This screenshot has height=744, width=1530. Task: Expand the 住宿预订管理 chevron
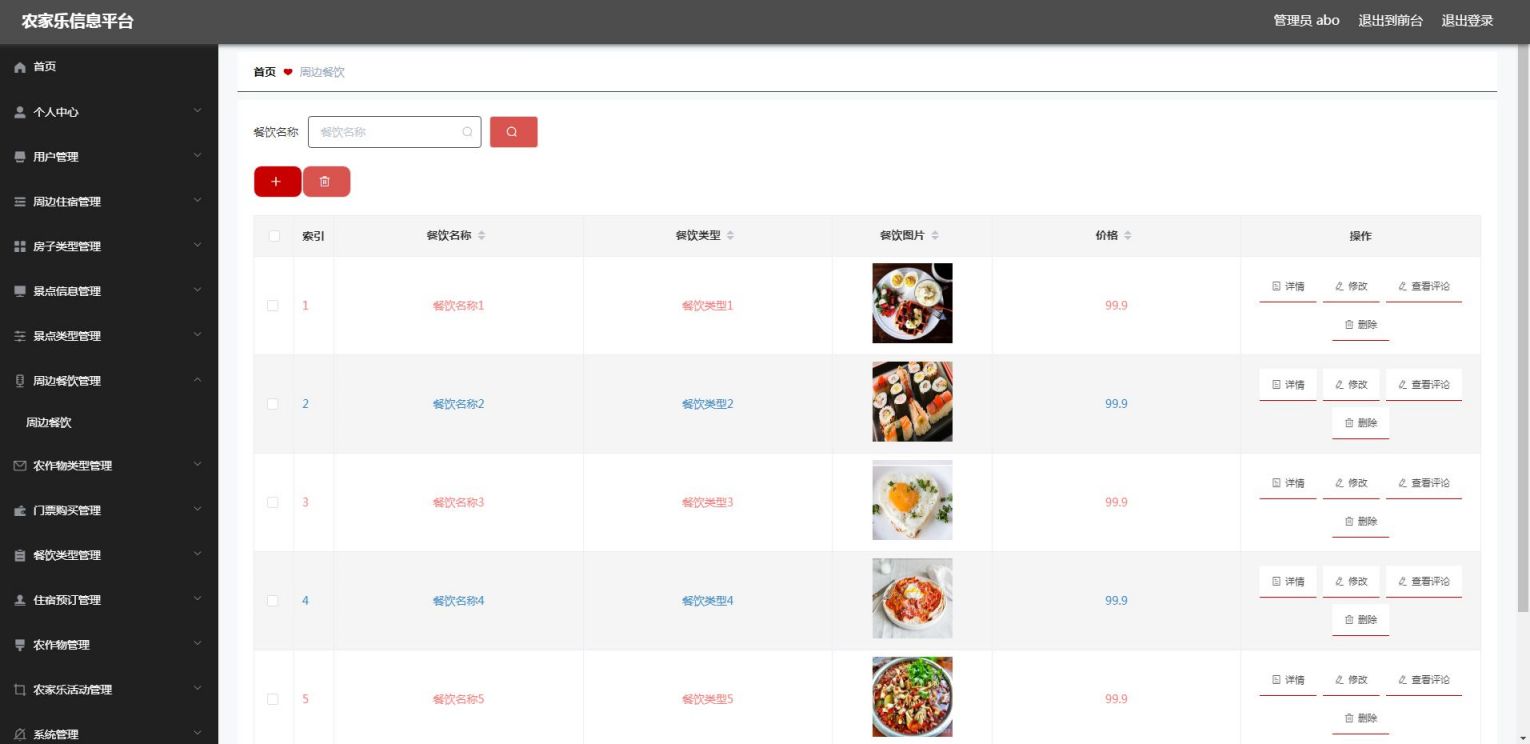198,600
